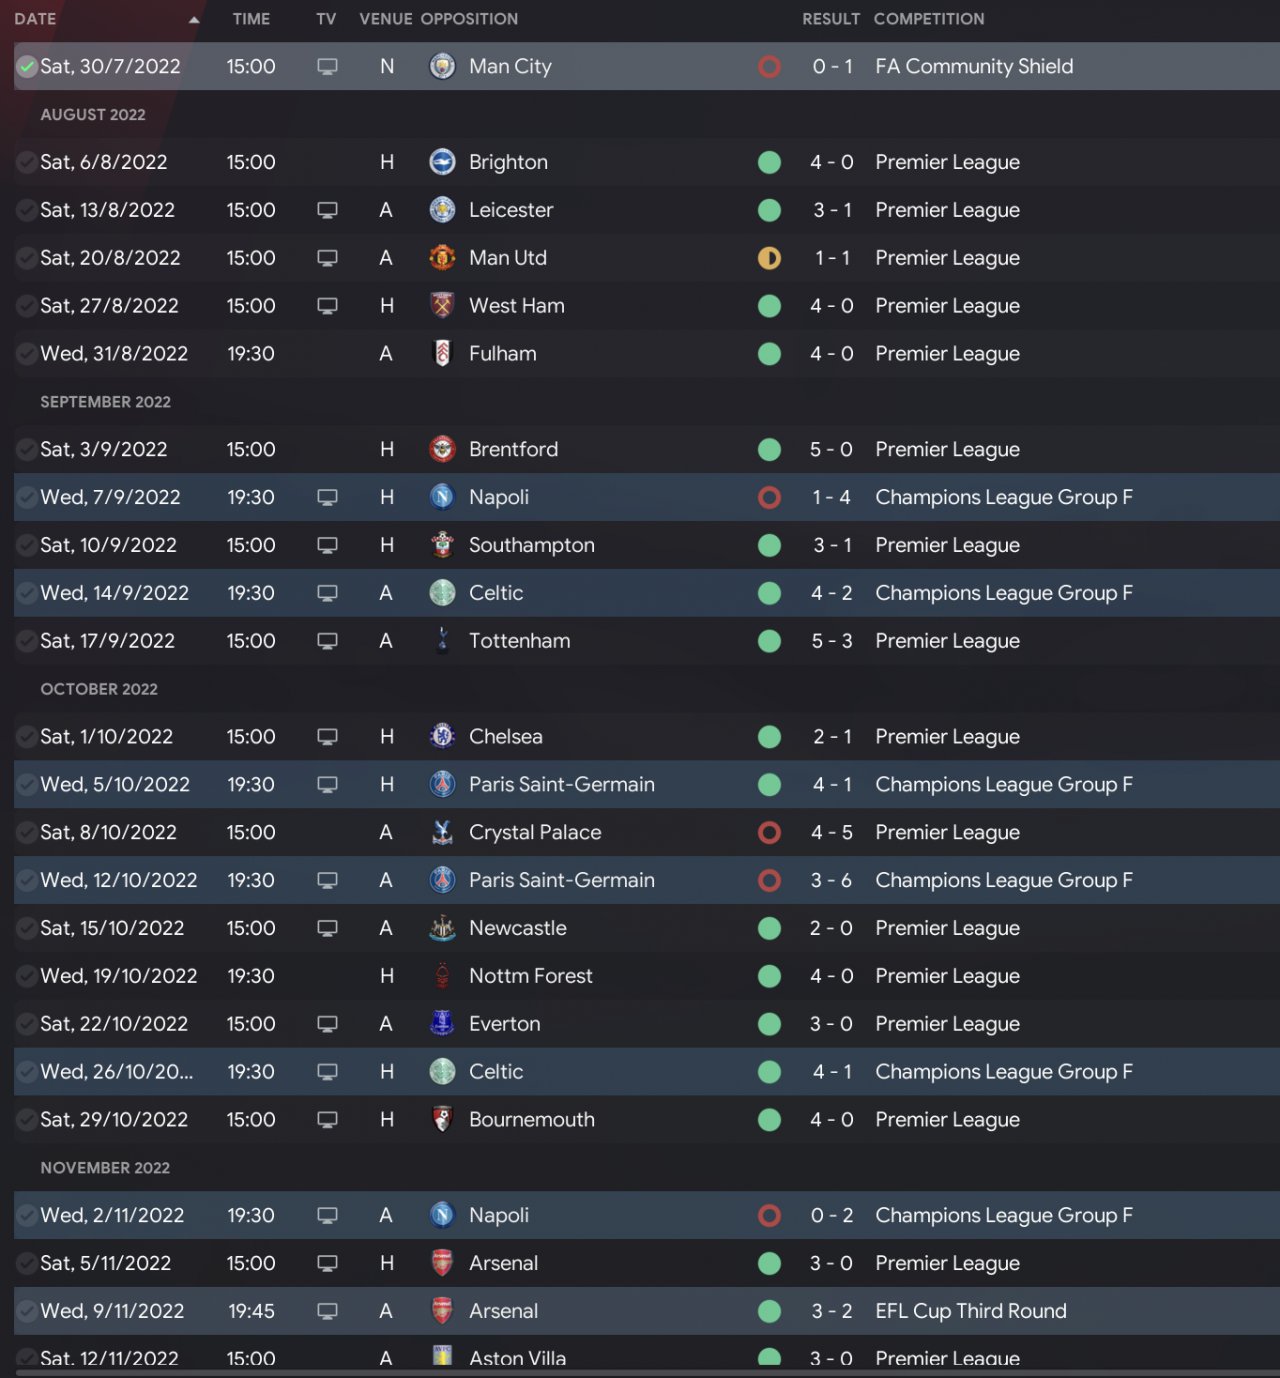This screenshot has width=1280, height=1378.
Task: Click the Man Utd club badge
Action: coord(442,258)
